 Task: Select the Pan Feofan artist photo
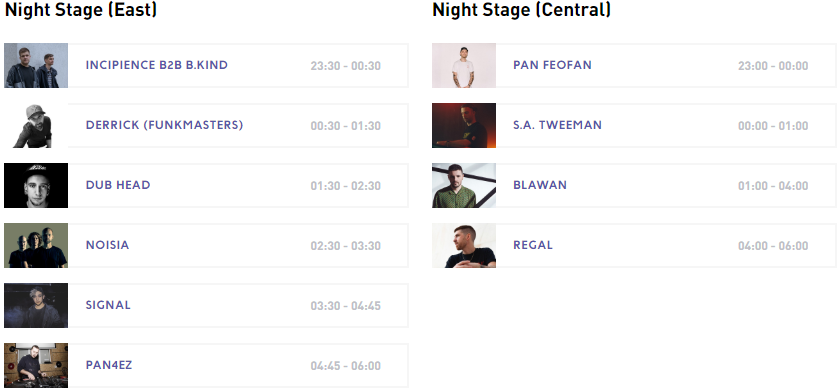coord(464,65)
